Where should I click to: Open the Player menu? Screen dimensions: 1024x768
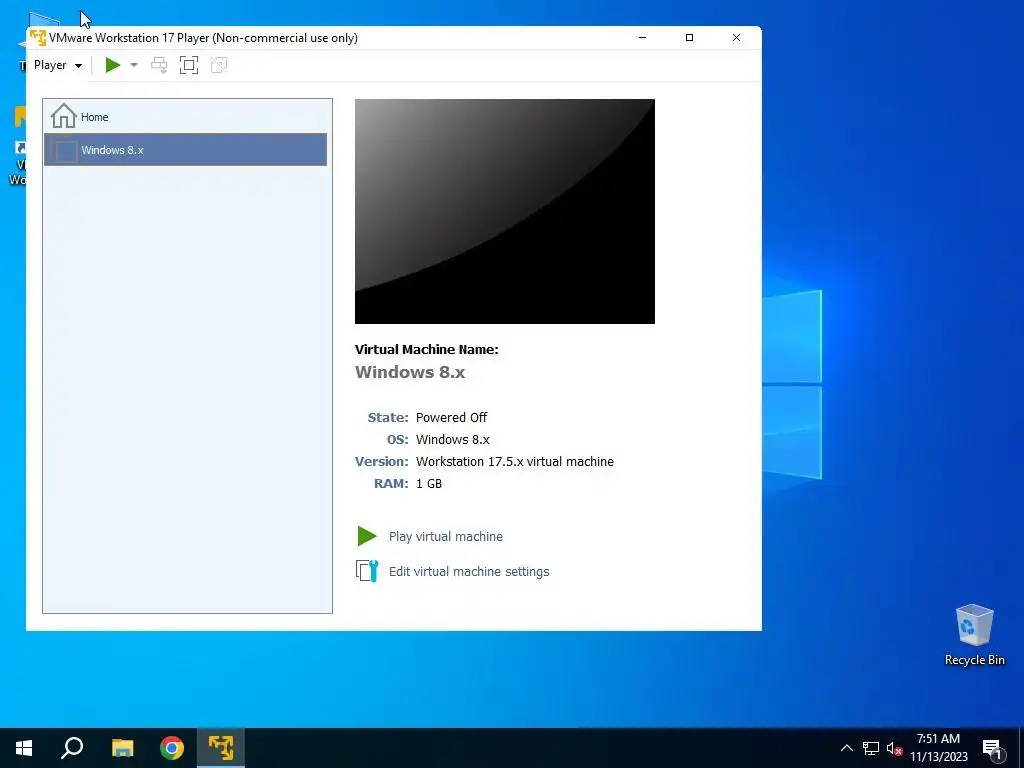[x=57, y=65]
